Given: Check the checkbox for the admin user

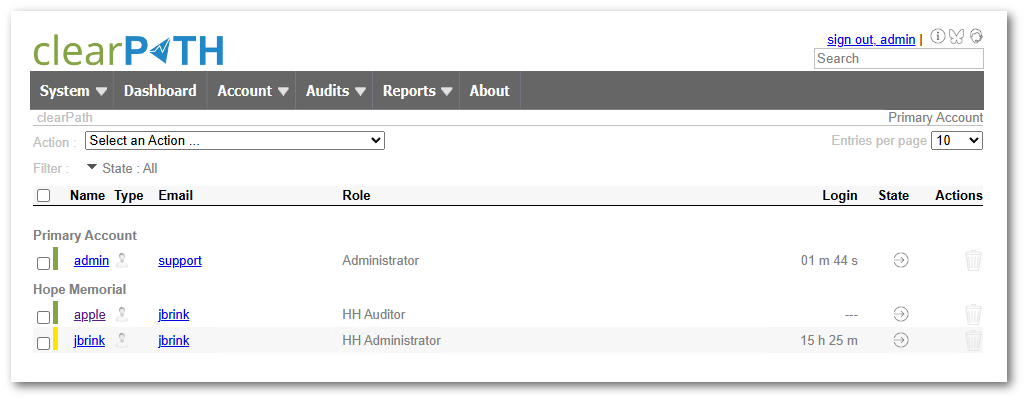Looking at the screenshot, I should click(x=43, y=263).
